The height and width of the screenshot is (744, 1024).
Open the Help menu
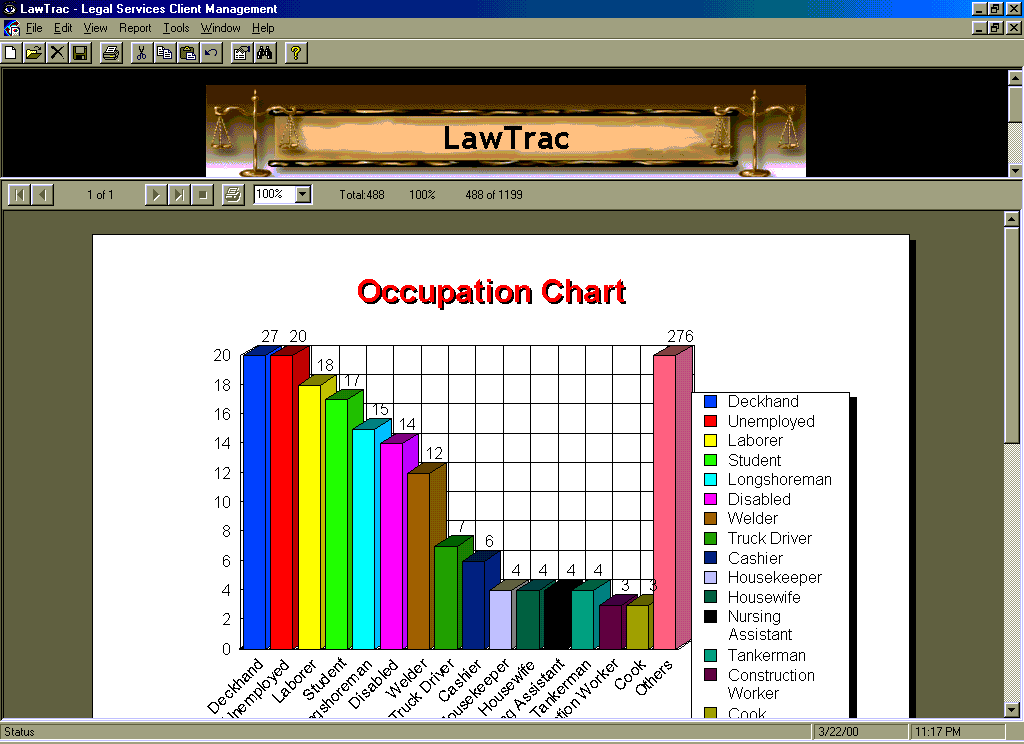pos(263,28)
